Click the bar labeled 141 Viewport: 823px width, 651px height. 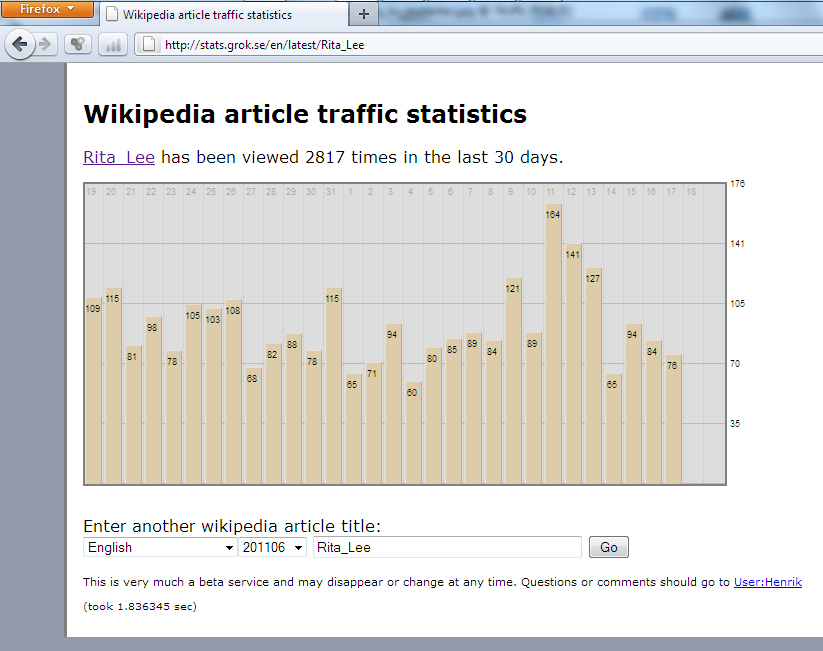coord(573,365)
